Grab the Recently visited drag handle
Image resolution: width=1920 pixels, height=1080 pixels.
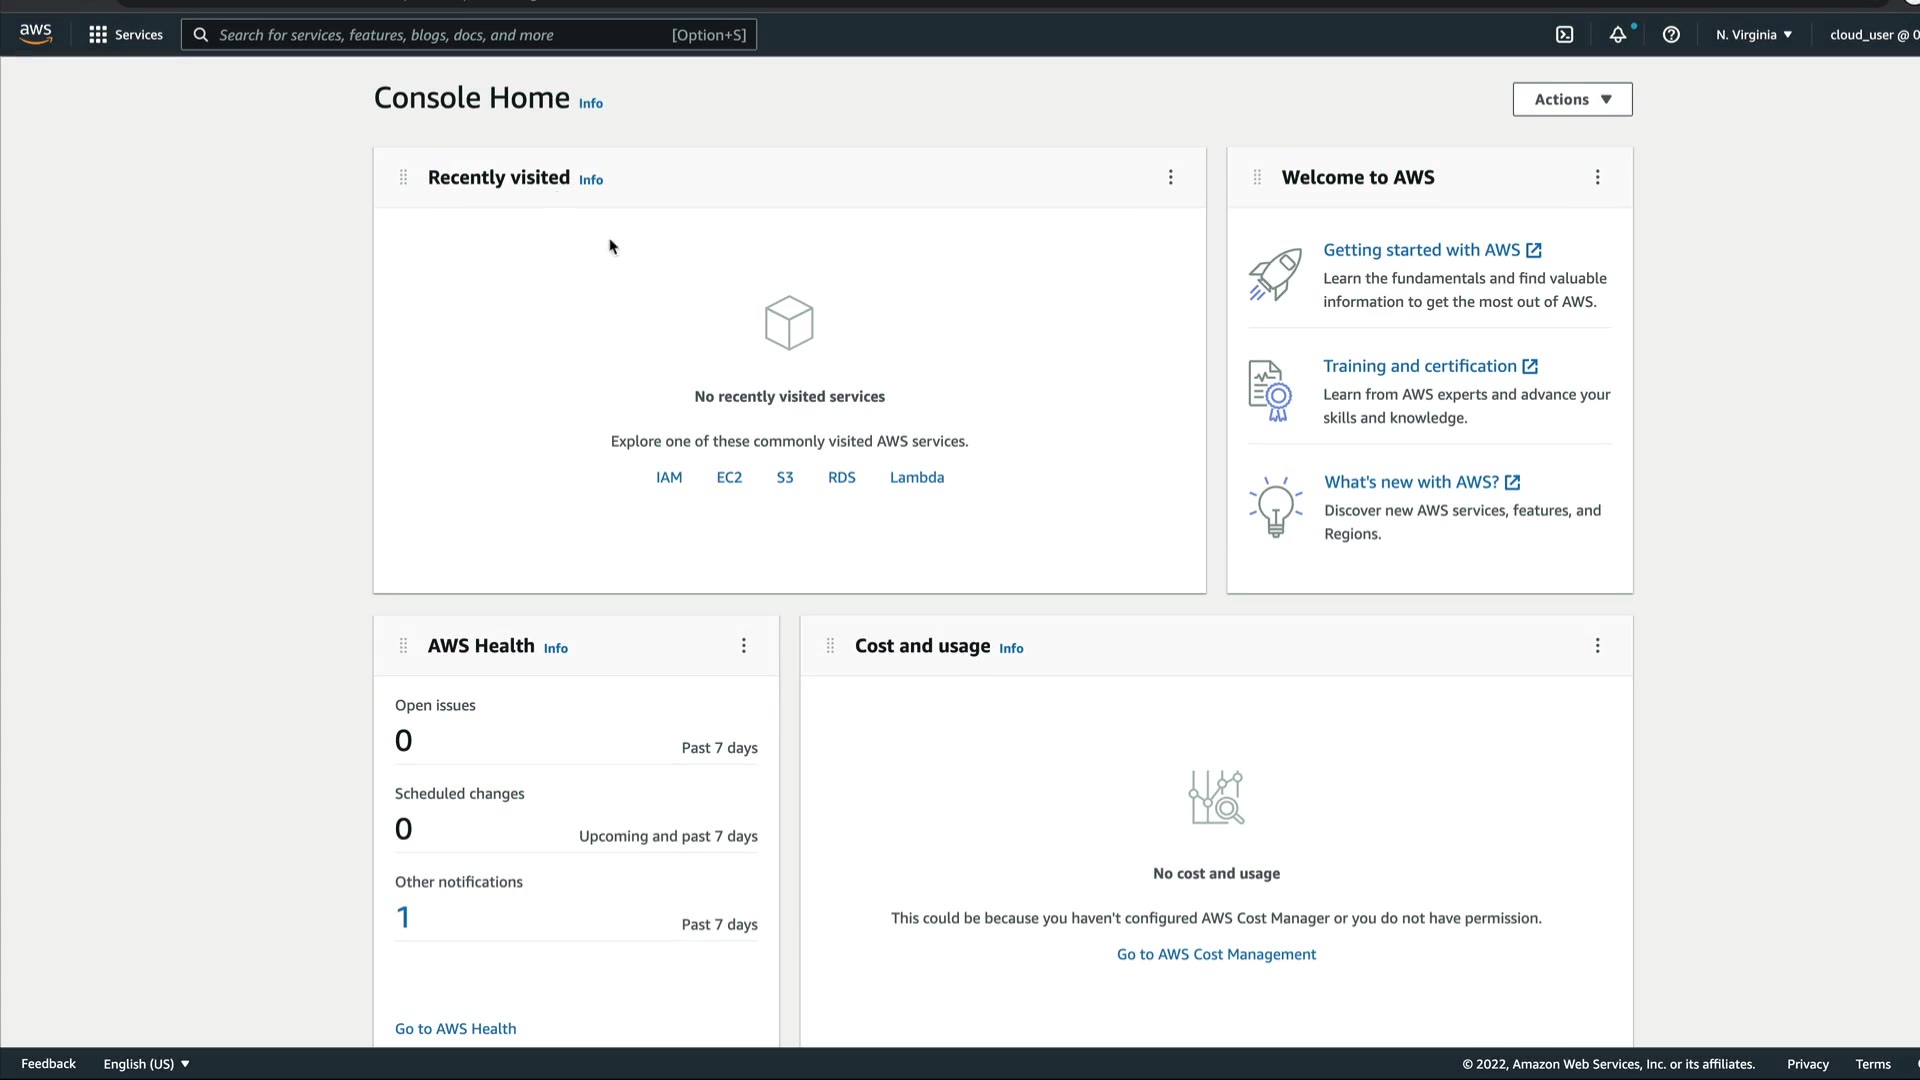pos(403,178)
